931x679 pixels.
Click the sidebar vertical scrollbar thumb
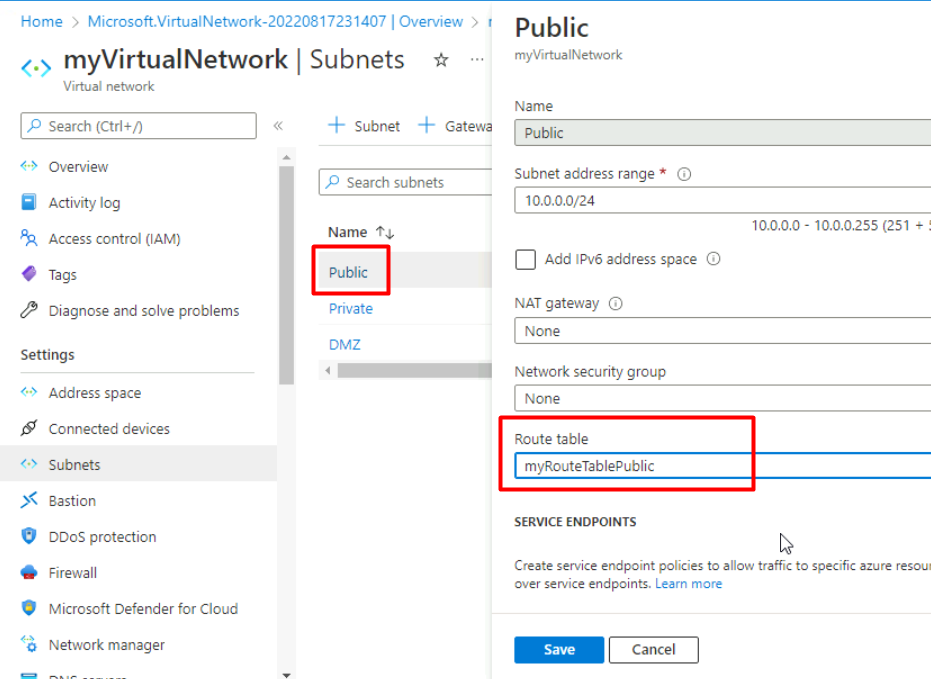tap(286, 275)
